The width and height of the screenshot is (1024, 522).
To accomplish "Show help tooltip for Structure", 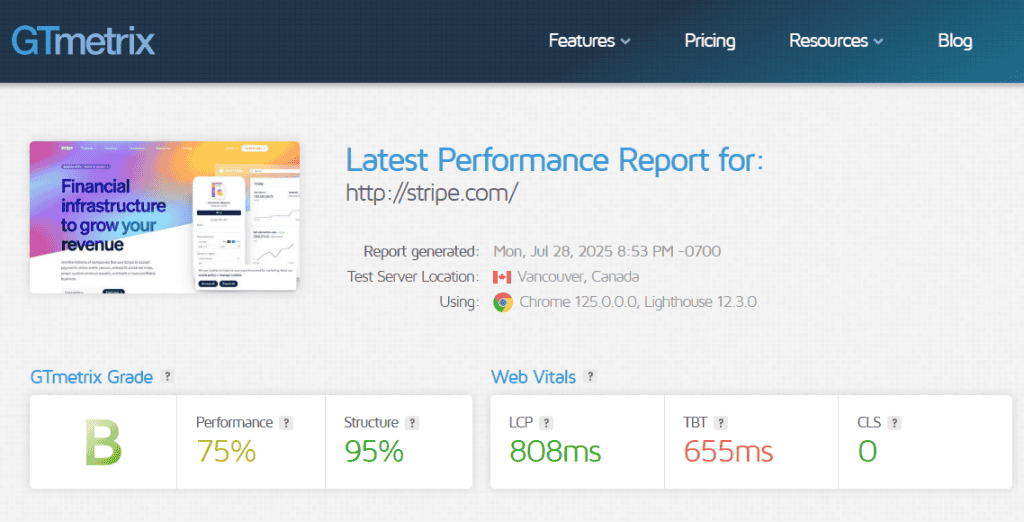I will [x=412, y=423].
